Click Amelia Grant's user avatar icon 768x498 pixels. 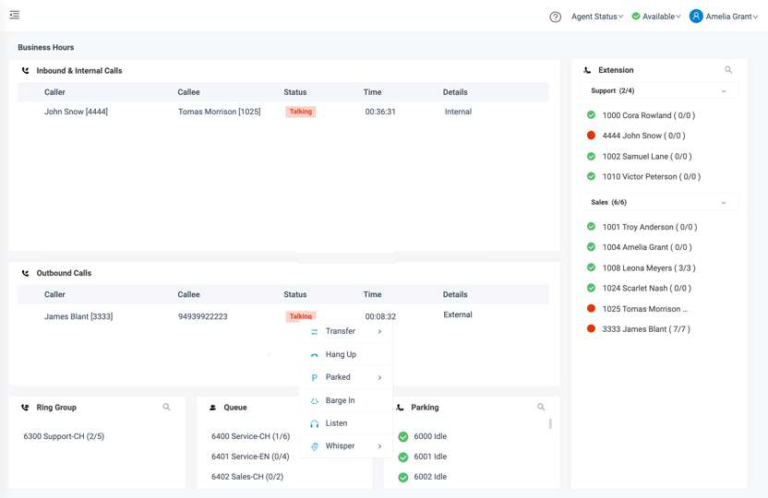pos(696,16)
